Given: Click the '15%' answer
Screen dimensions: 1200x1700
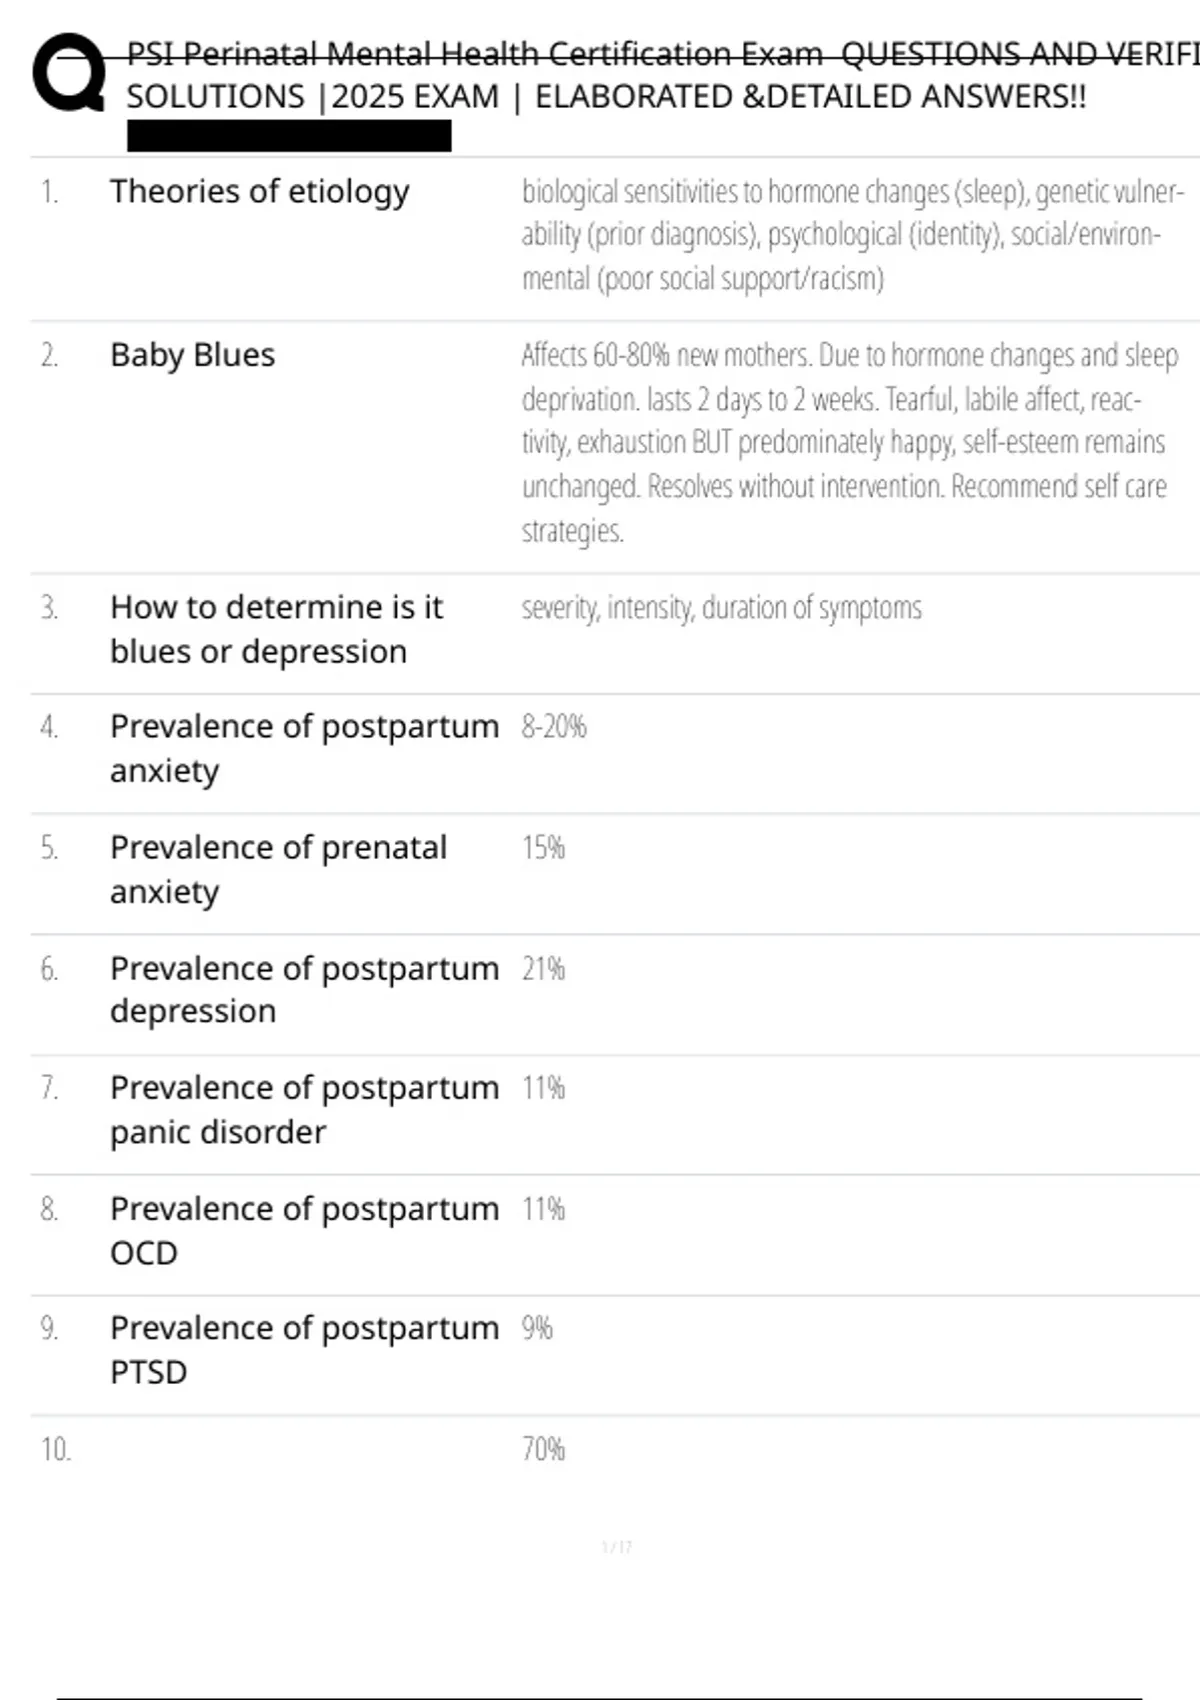Looking at the screenshot, I should (x=543, y=848).
